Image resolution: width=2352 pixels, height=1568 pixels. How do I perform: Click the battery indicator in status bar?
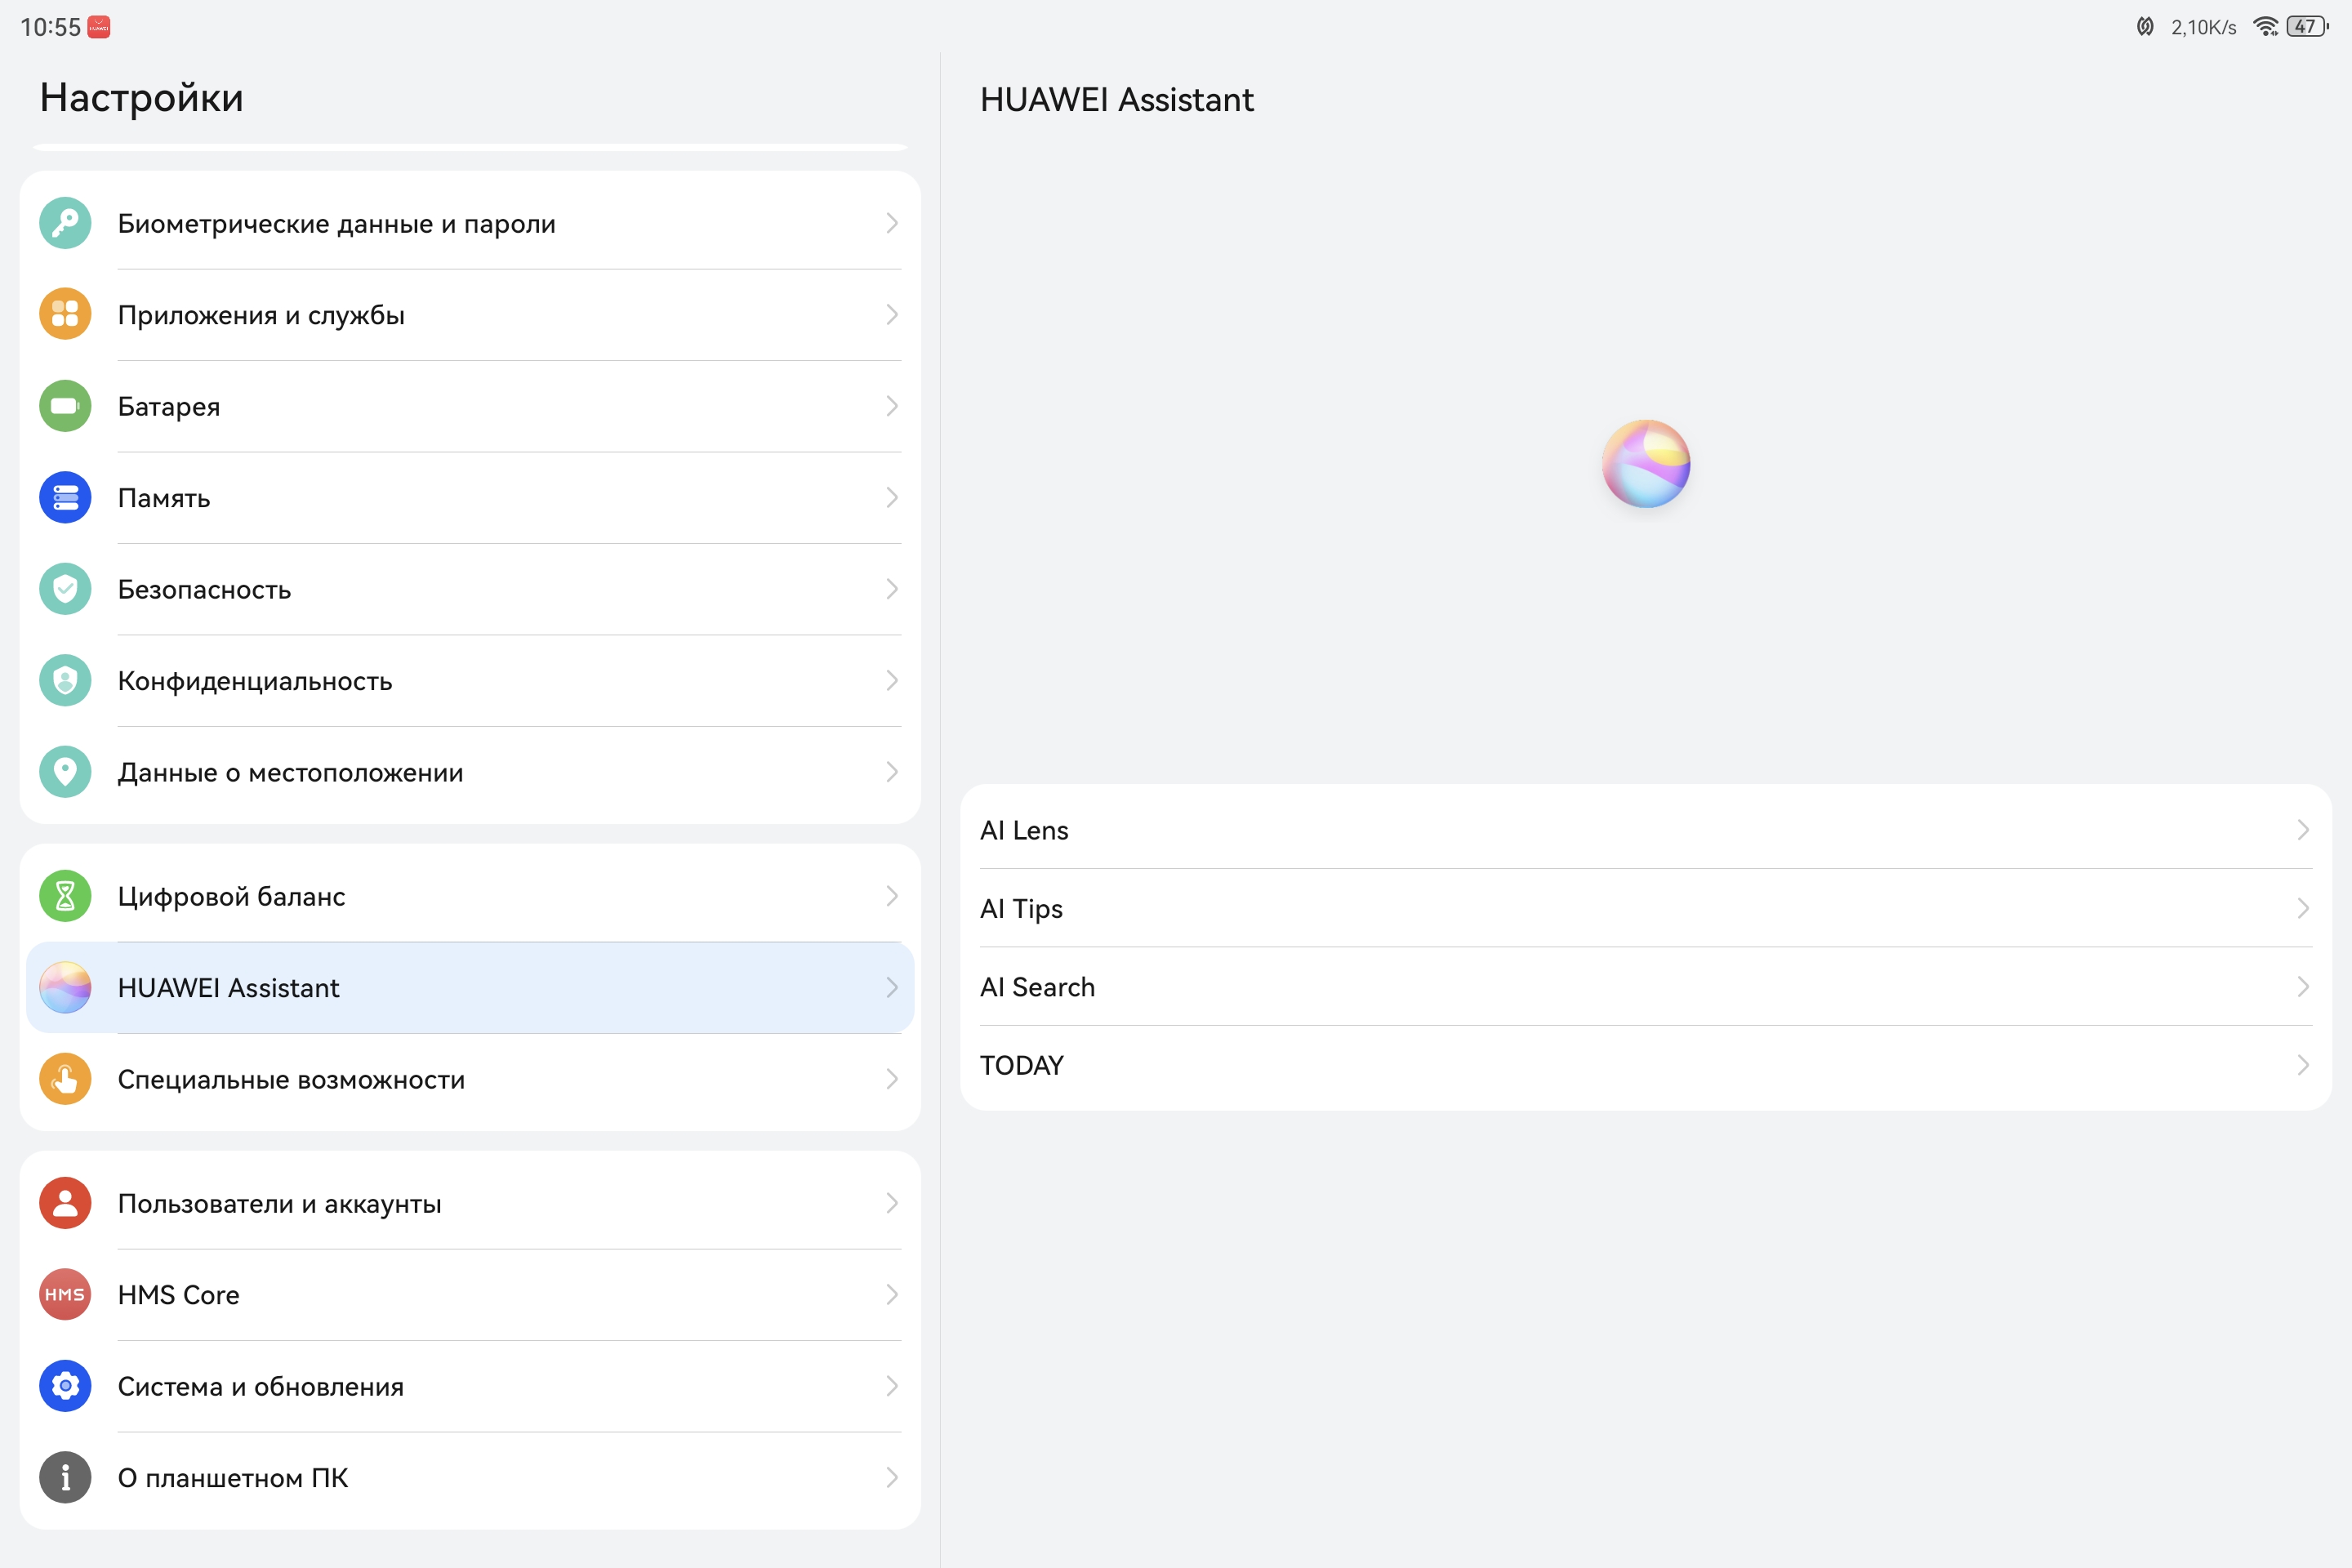(2307, 27)
